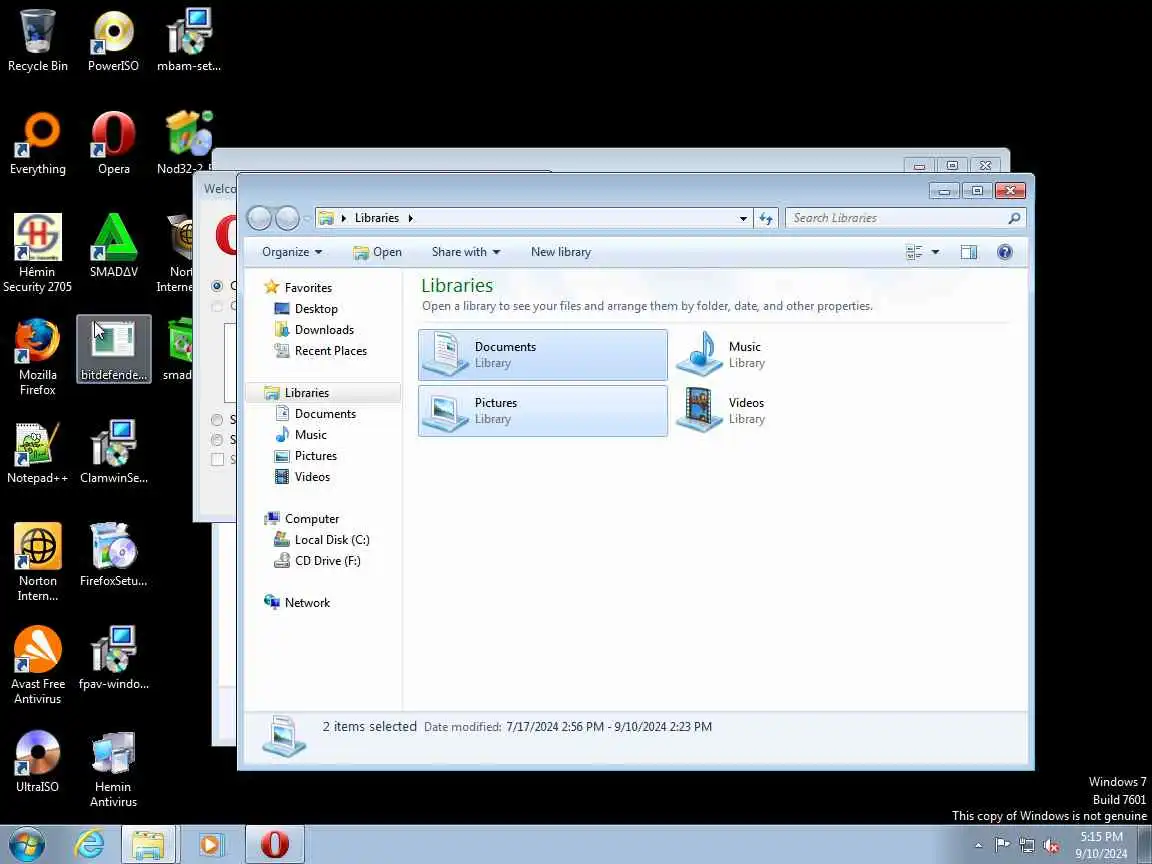The width and height of the screenshot is (1152, 864).
Task: Select Network in the navigation pane
Action: point(306,602)
